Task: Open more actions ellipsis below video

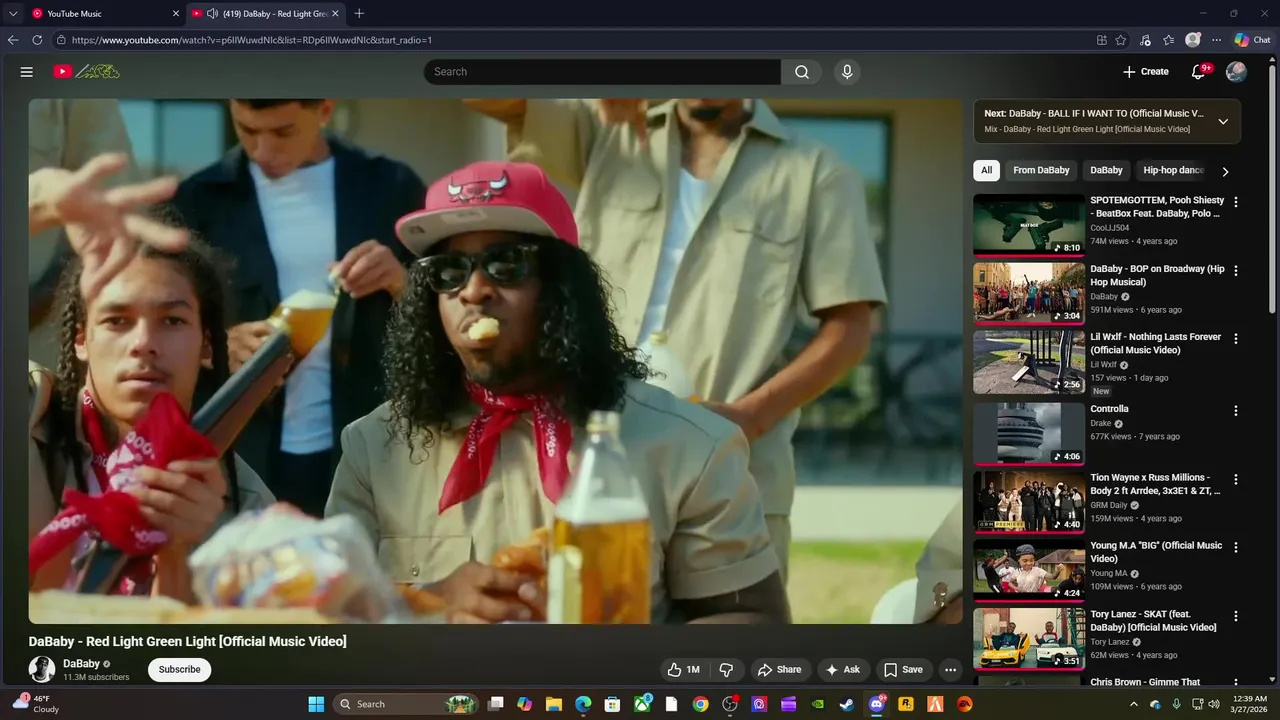Action: (951, 670)
